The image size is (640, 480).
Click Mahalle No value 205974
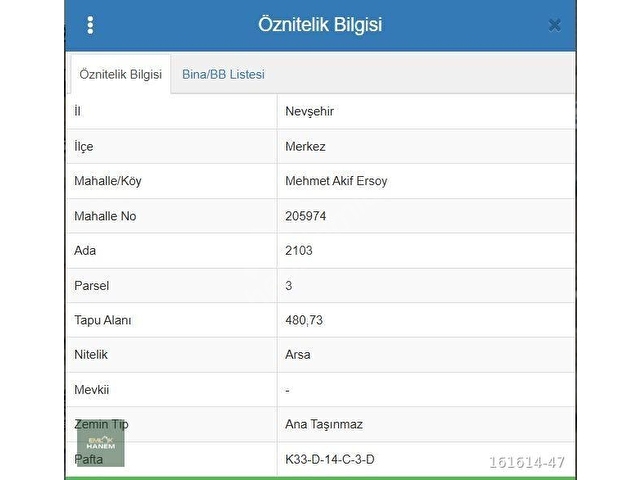click(x=306, y=216)
